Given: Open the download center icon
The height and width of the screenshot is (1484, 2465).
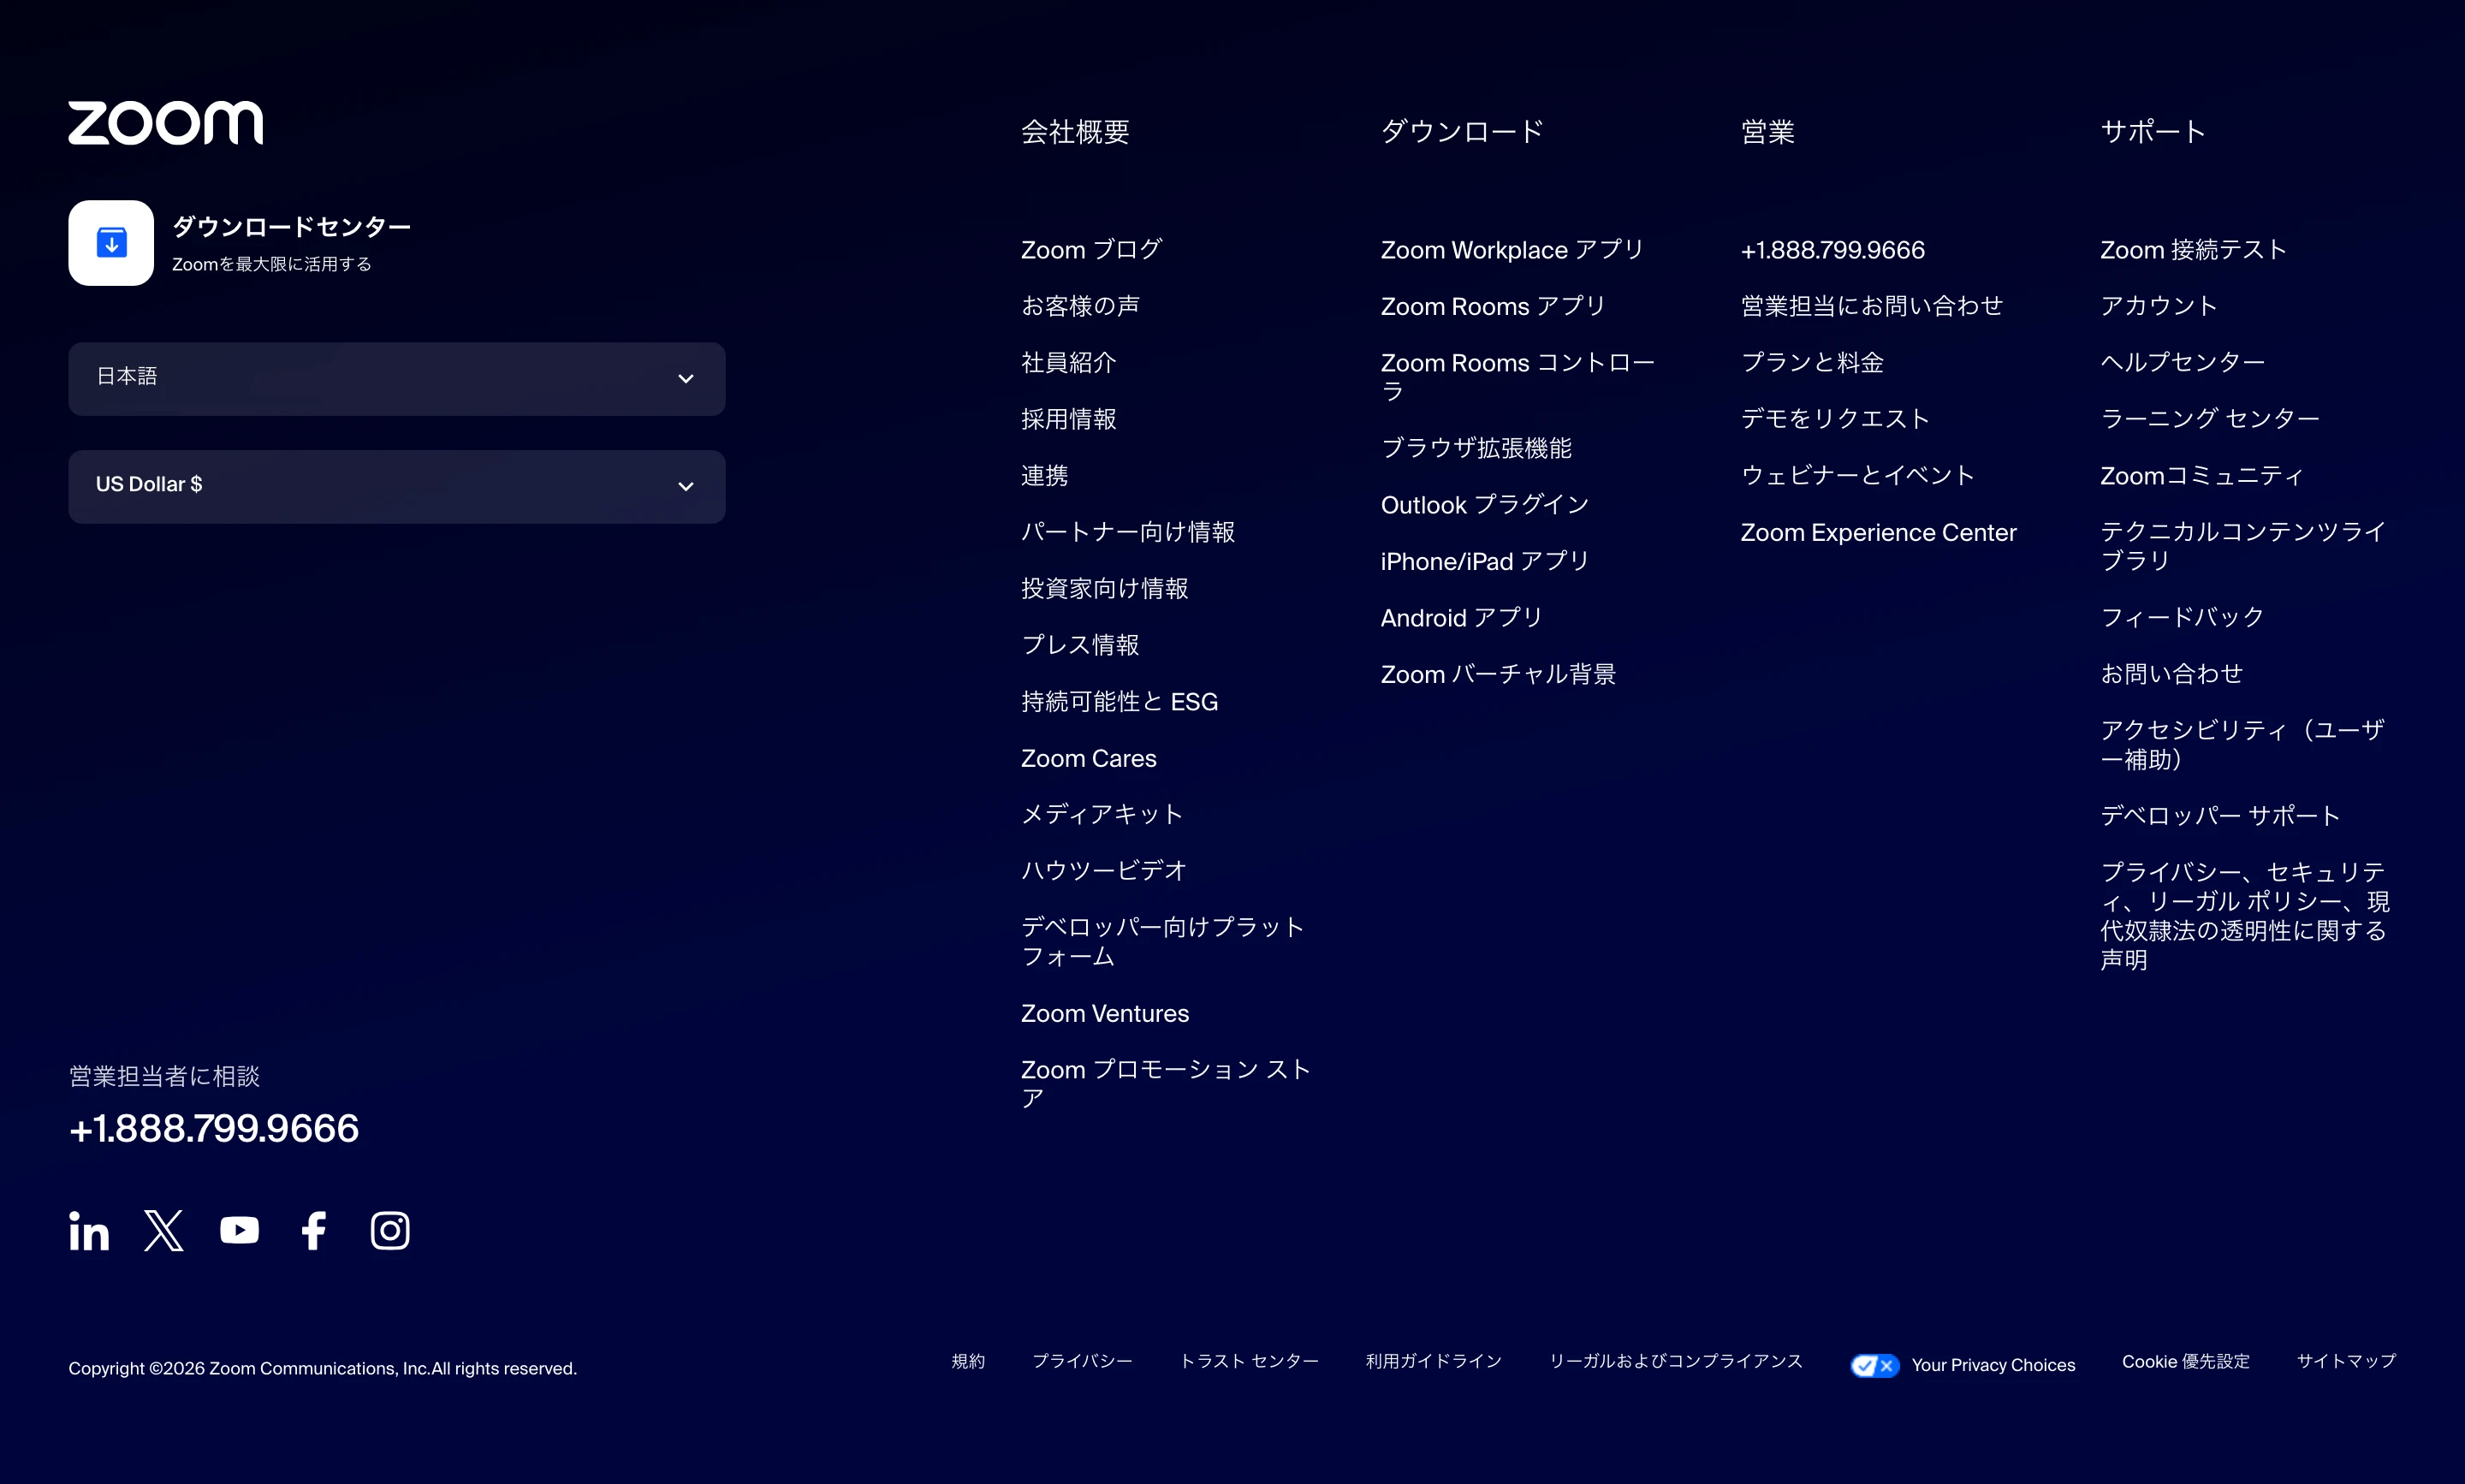Looking at the screenshot, I should coord(111,243).
